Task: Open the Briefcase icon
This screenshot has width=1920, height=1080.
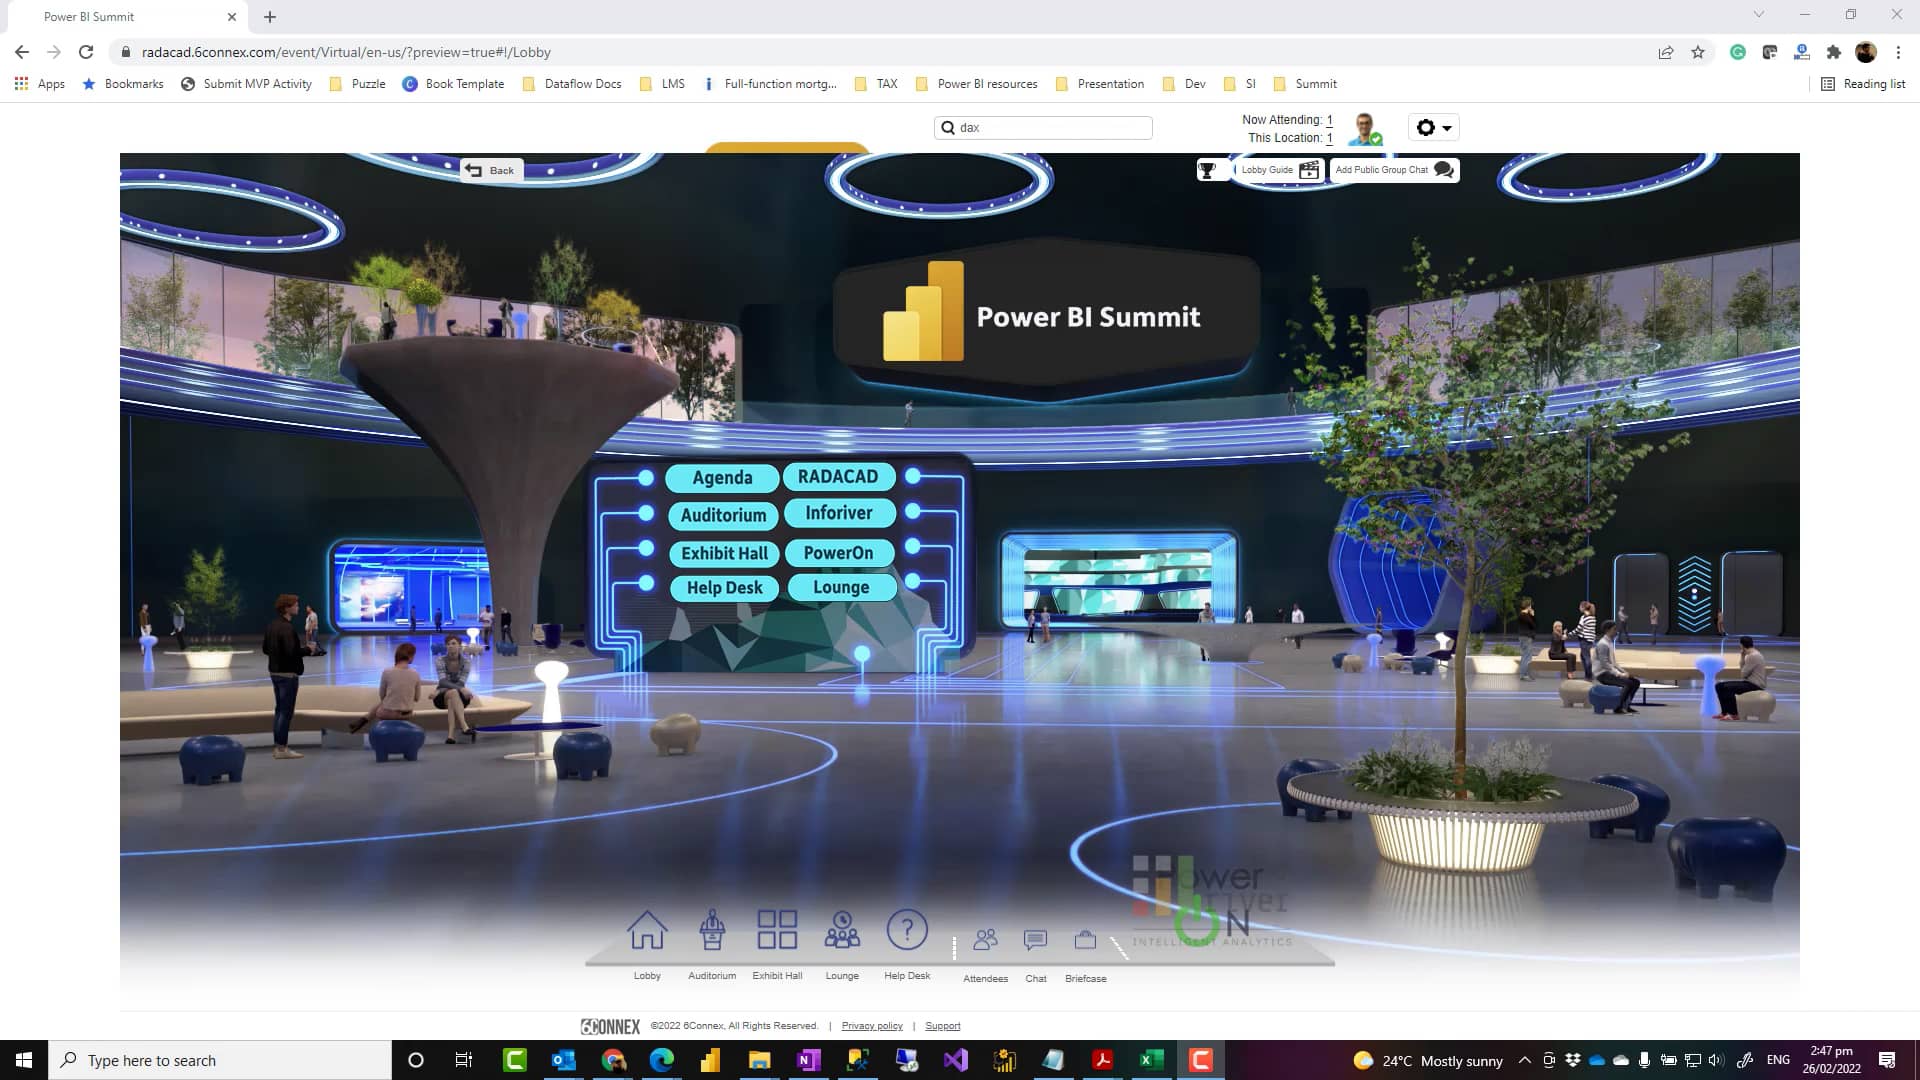Action: coord(1085,940)
